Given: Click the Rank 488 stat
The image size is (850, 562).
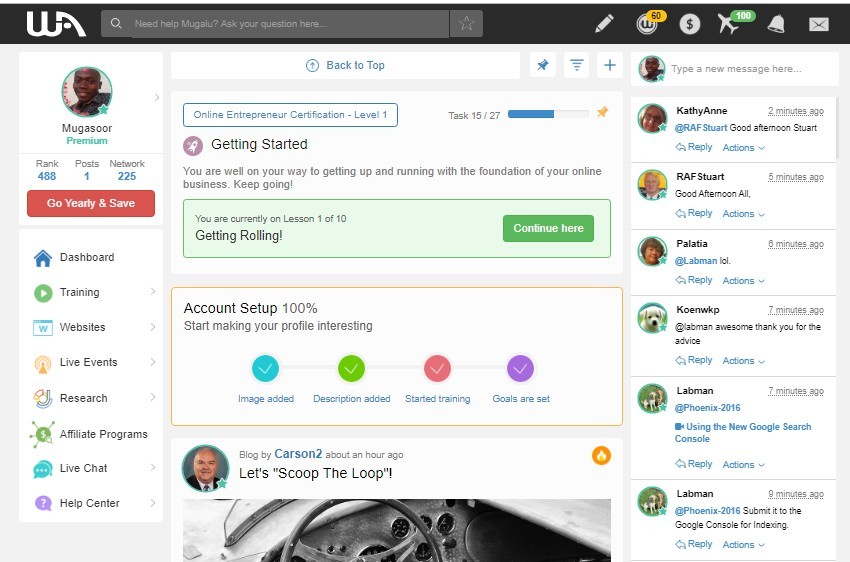Looking at the screenshot, I should [x=47, y=170].
